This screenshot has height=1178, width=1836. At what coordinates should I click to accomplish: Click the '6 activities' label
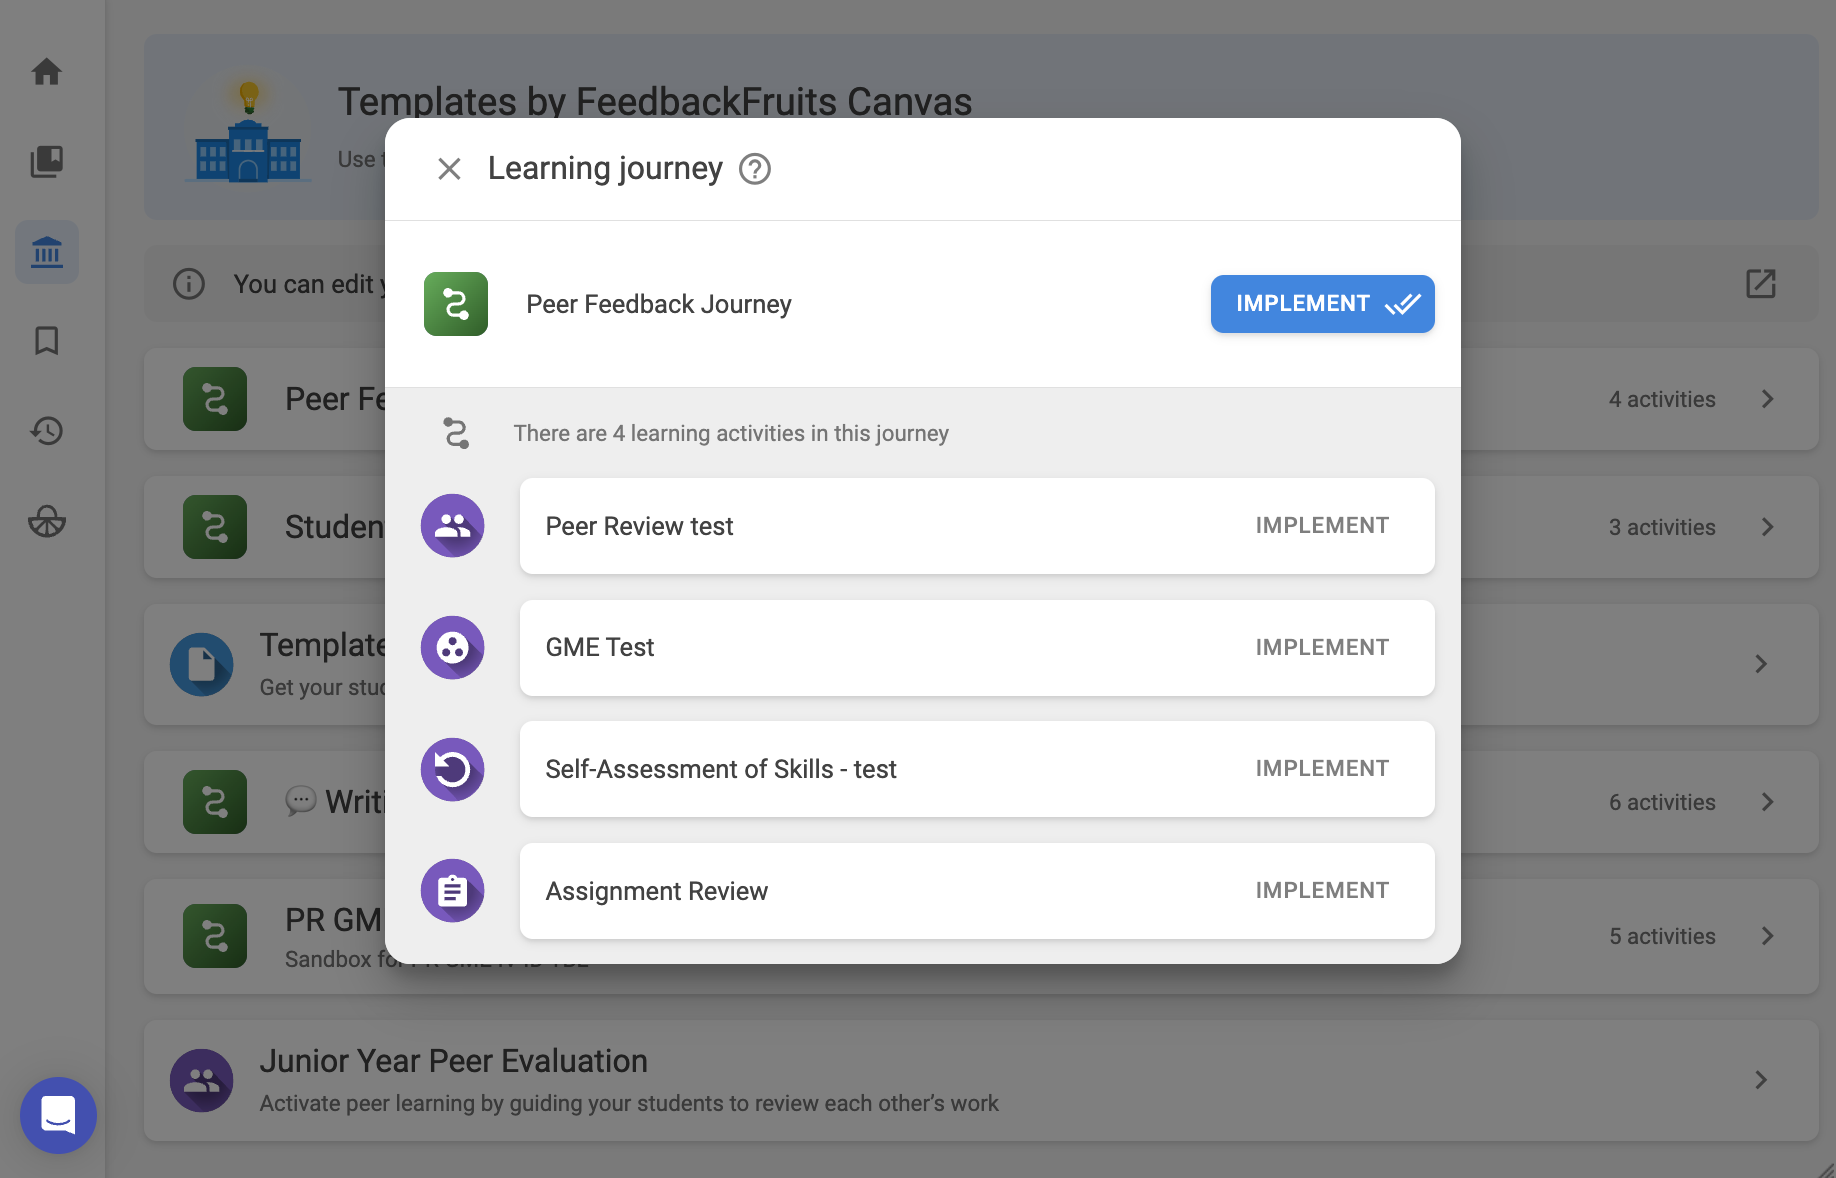(1662, 802)
